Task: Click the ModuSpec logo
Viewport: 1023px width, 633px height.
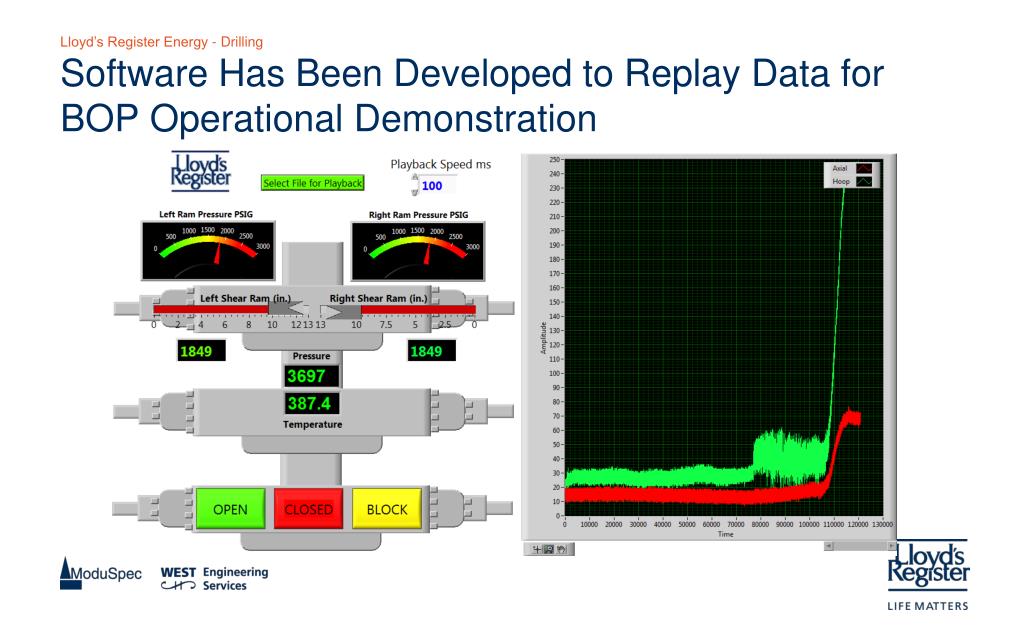Action: [100, 573]
